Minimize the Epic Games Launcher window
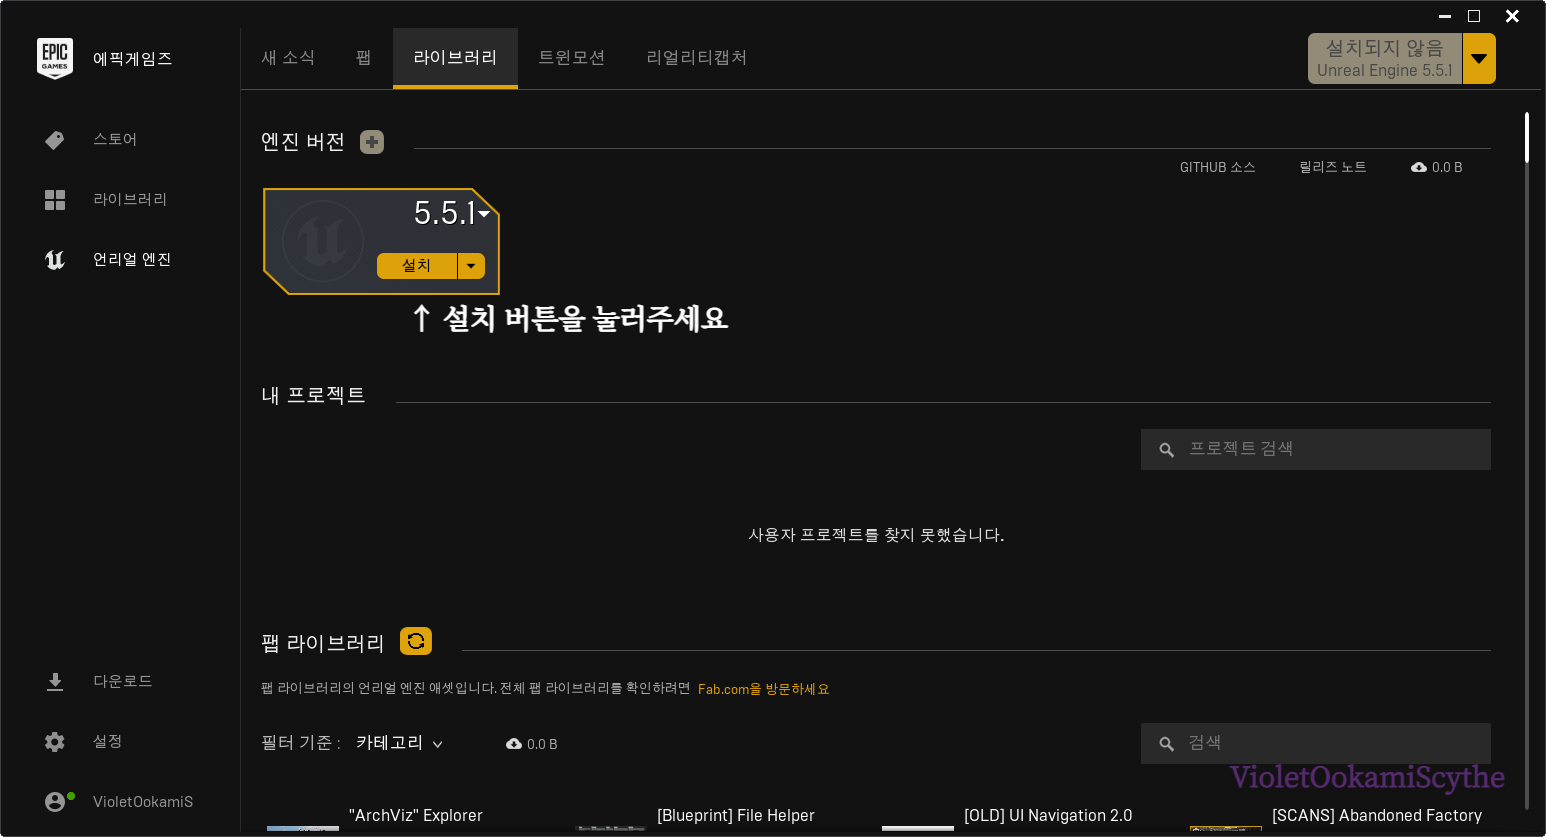The width and height of the screenshot is (1546, 837). pyautogui.click(x=1445, y=16)
